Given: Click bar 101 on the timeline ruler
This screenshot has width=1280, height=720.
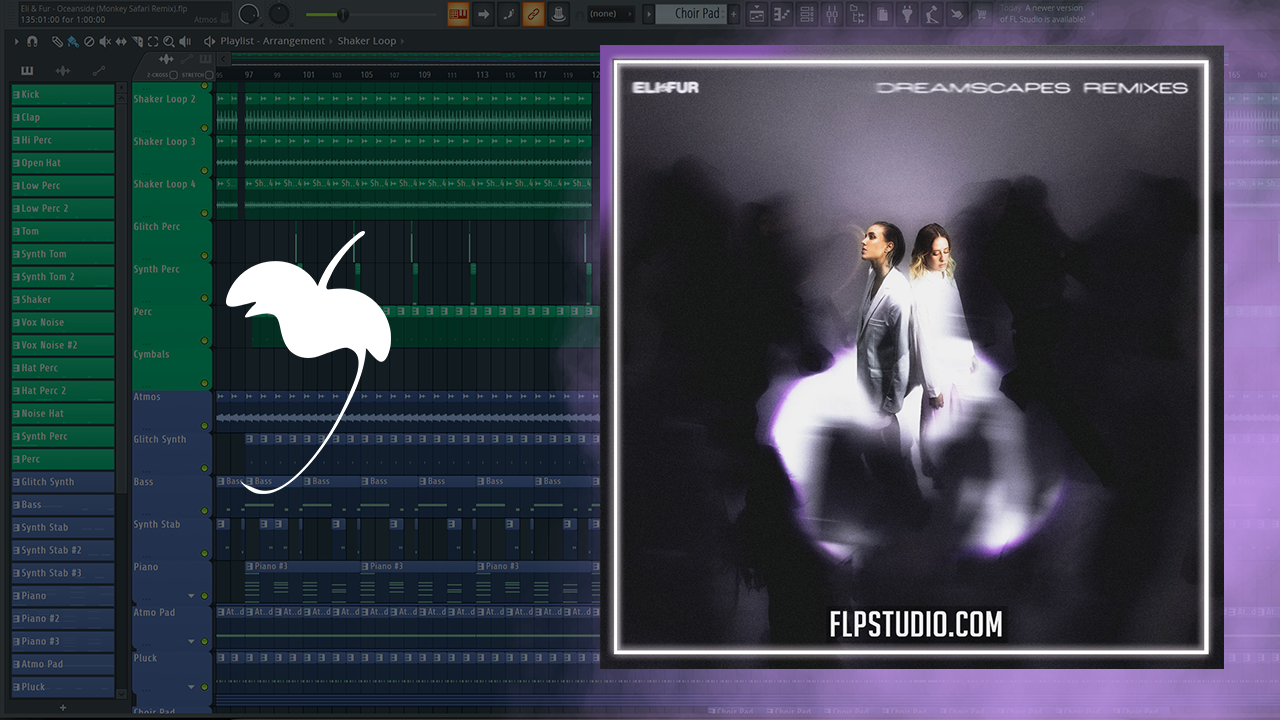Looking at the screenshot, I should (x=309, y=75).
